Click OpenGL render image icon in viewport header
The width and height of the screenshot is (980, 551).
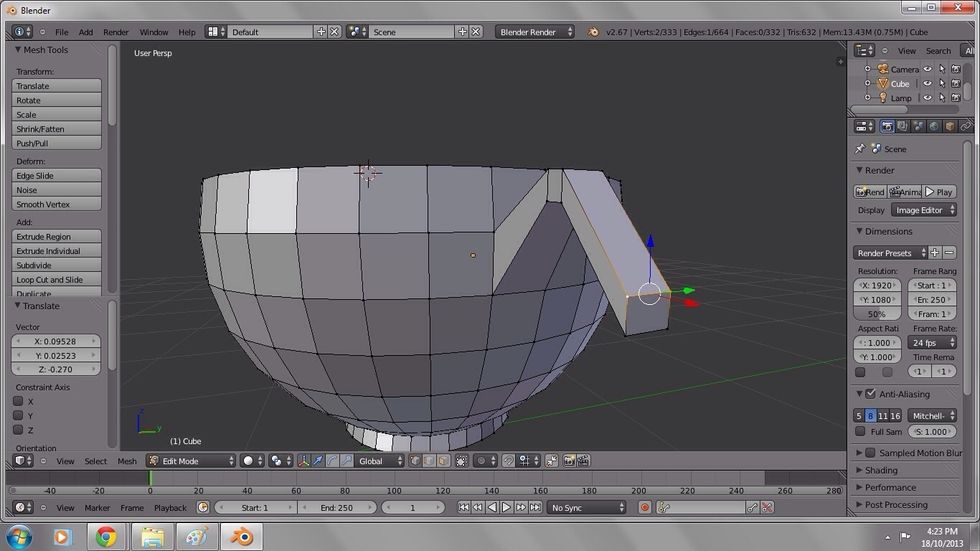(569, 461)
